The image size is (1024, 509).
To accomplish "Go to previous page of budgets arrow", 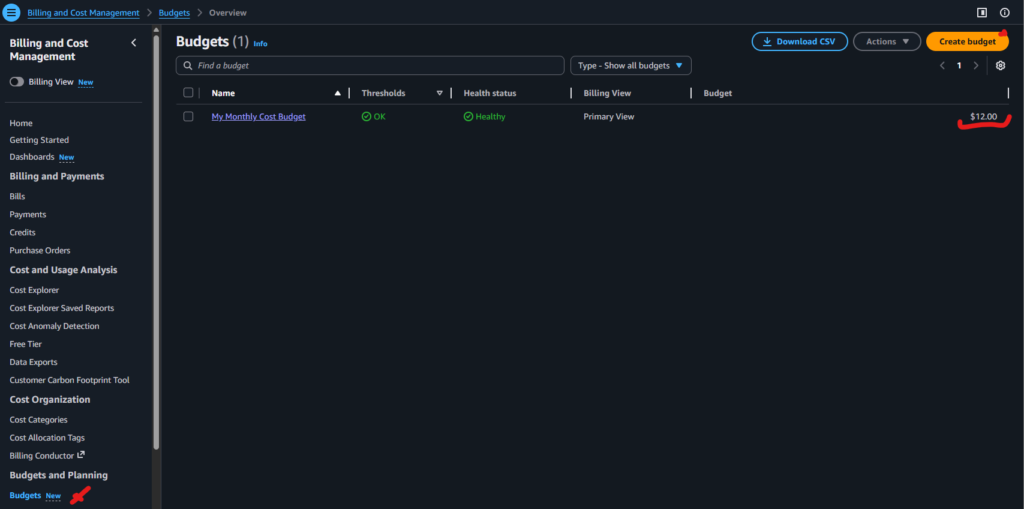I will pos(941,66).
